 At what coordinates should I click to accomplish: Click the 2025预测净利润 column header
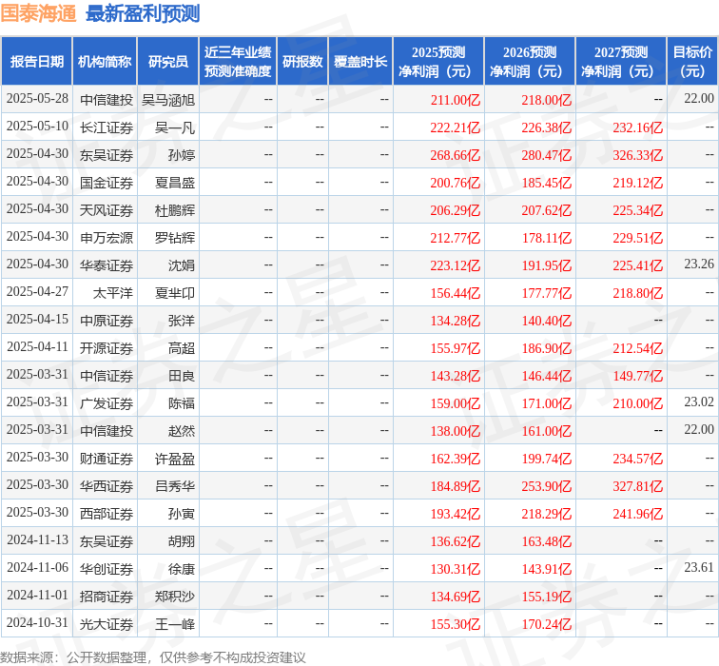point(438,61)
